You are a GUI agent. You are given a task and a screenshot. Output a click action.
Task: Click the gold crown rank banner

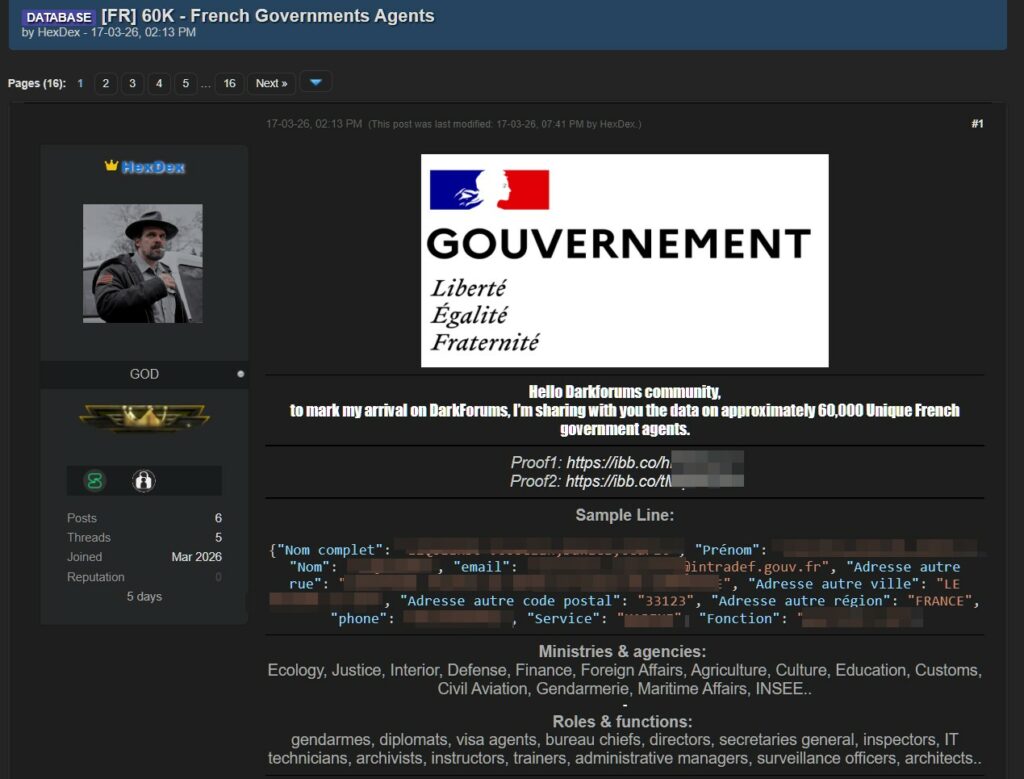pyautogui.click(x=144, y=419)
